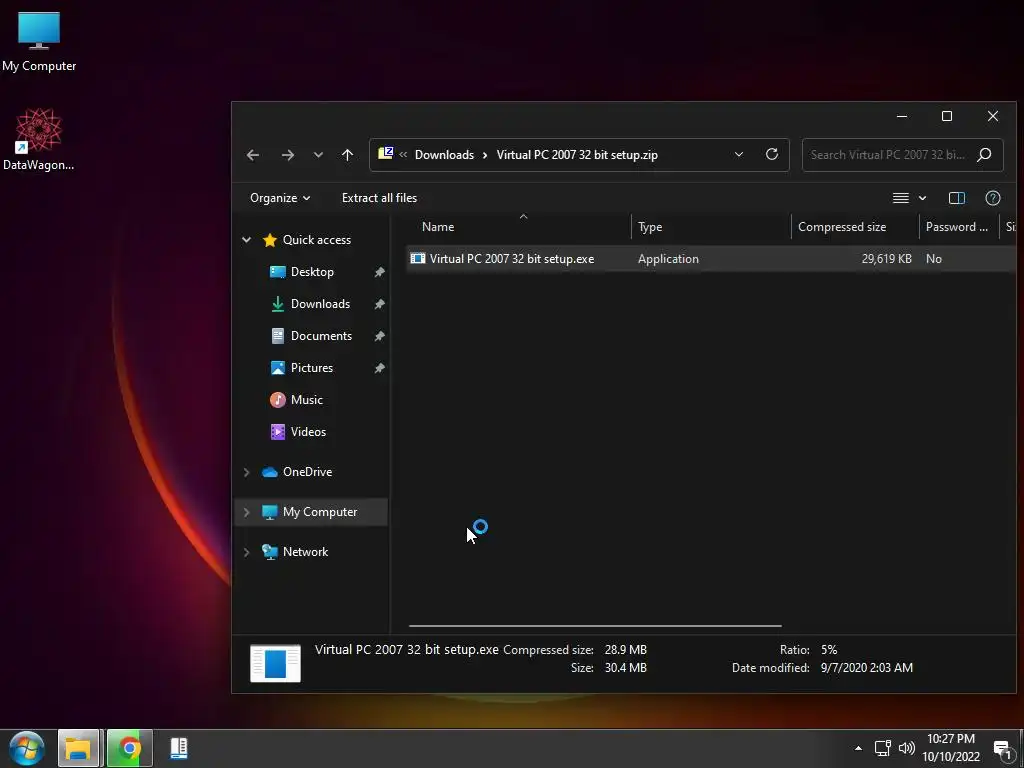Show hidden system tray icons
The height and width of the screenshot is (768, 1024).
[x=858, y=748]
